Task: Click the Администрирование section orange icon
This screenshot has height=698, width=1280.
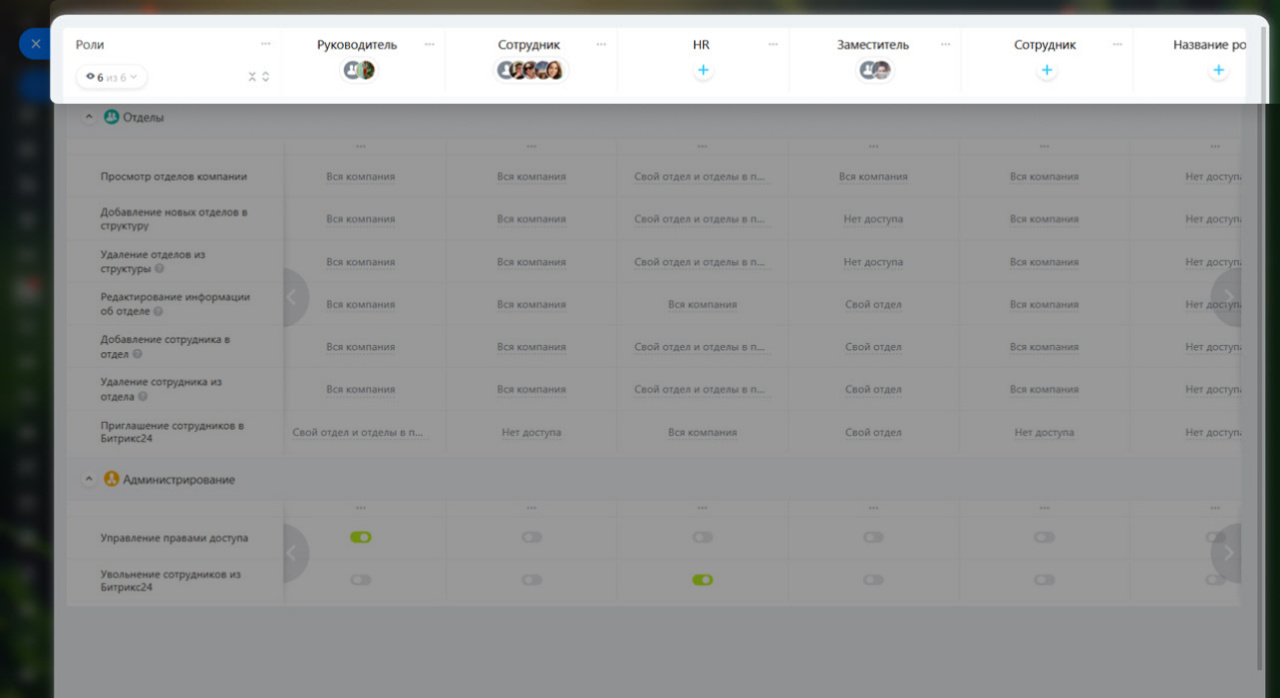Action: coord(111,479)
